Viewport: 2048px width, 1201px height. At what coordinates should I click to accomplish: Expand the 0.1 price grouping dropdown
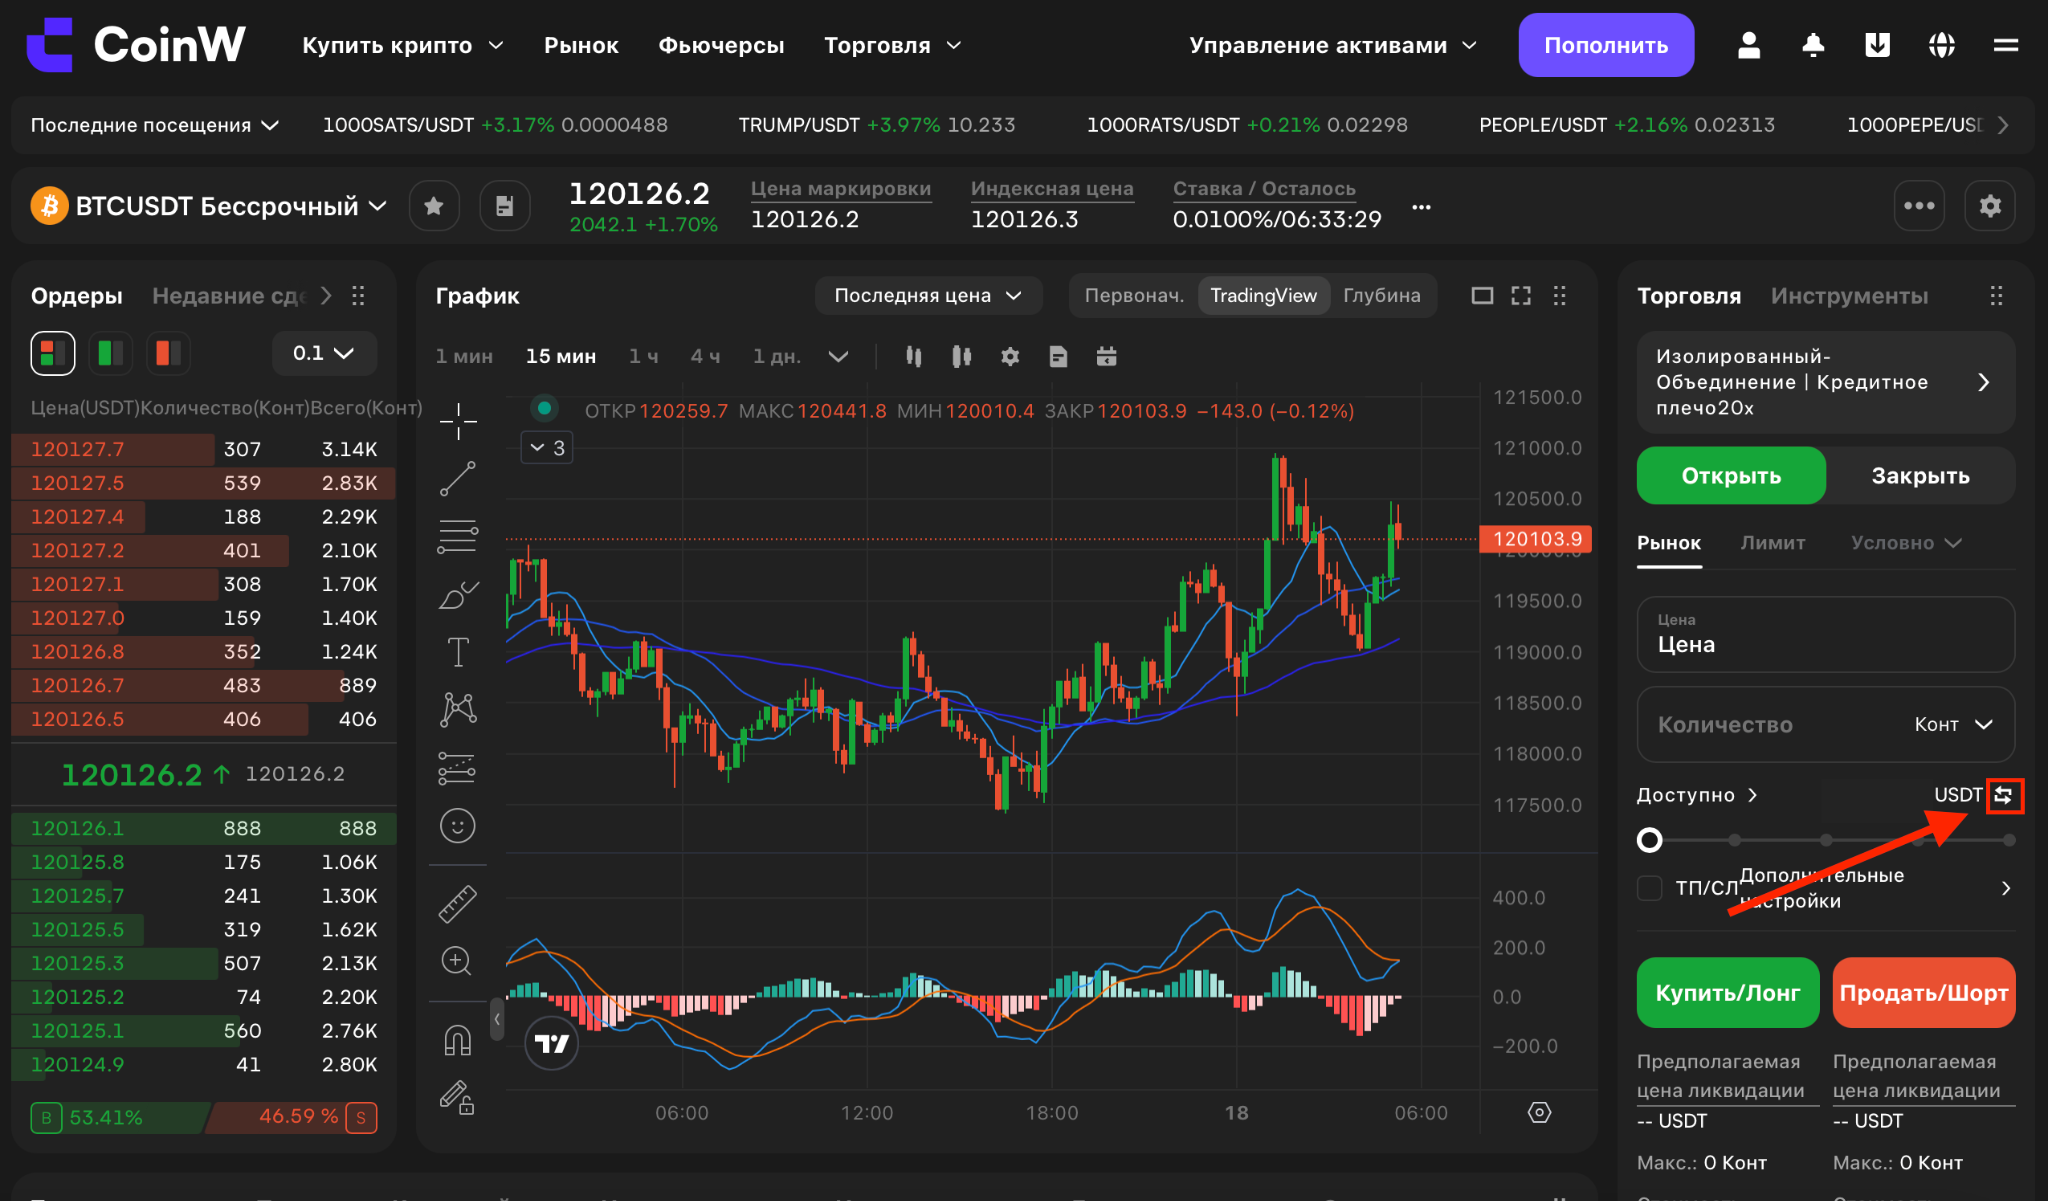(x=324, y=353)
